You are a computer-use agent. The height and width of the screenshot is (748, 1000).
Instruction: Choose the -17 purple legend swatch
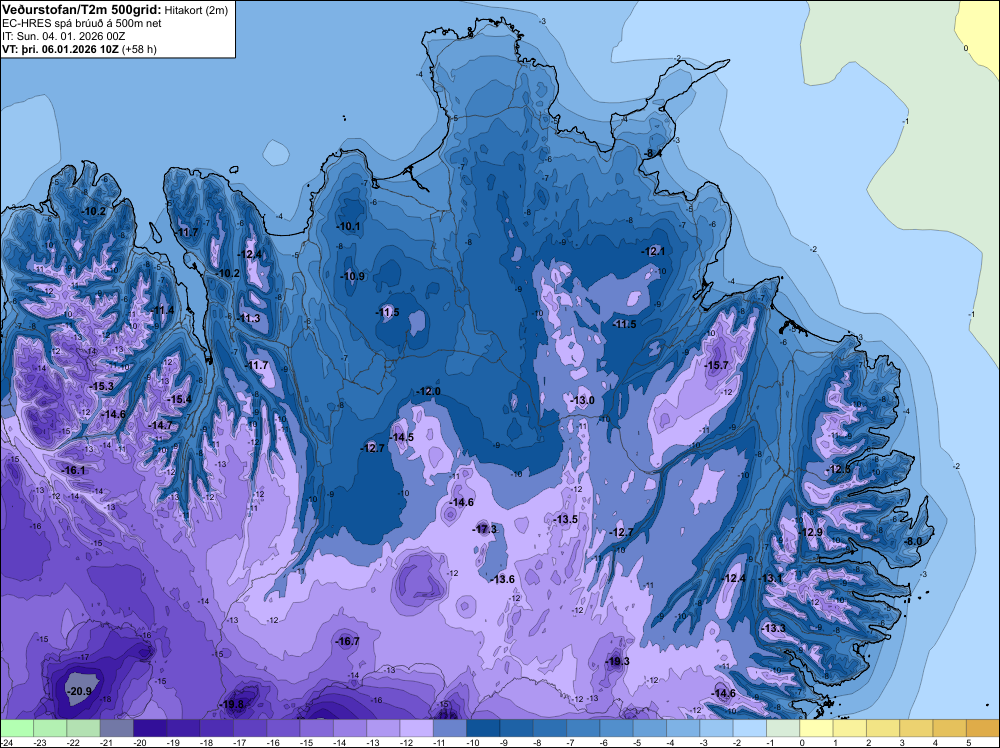click(250, 728)
